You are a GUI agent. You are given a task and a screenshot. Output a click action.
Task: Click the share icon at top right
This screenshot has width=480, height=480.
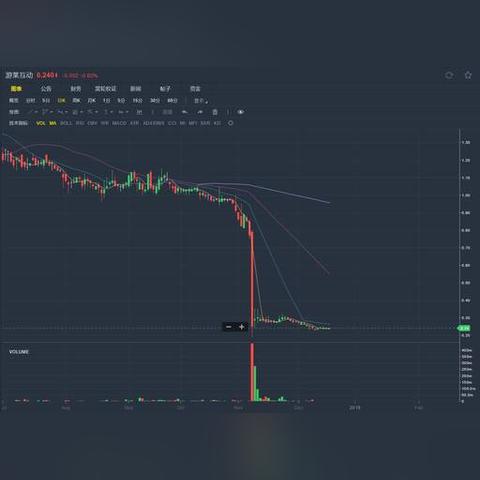coord(449,75)
